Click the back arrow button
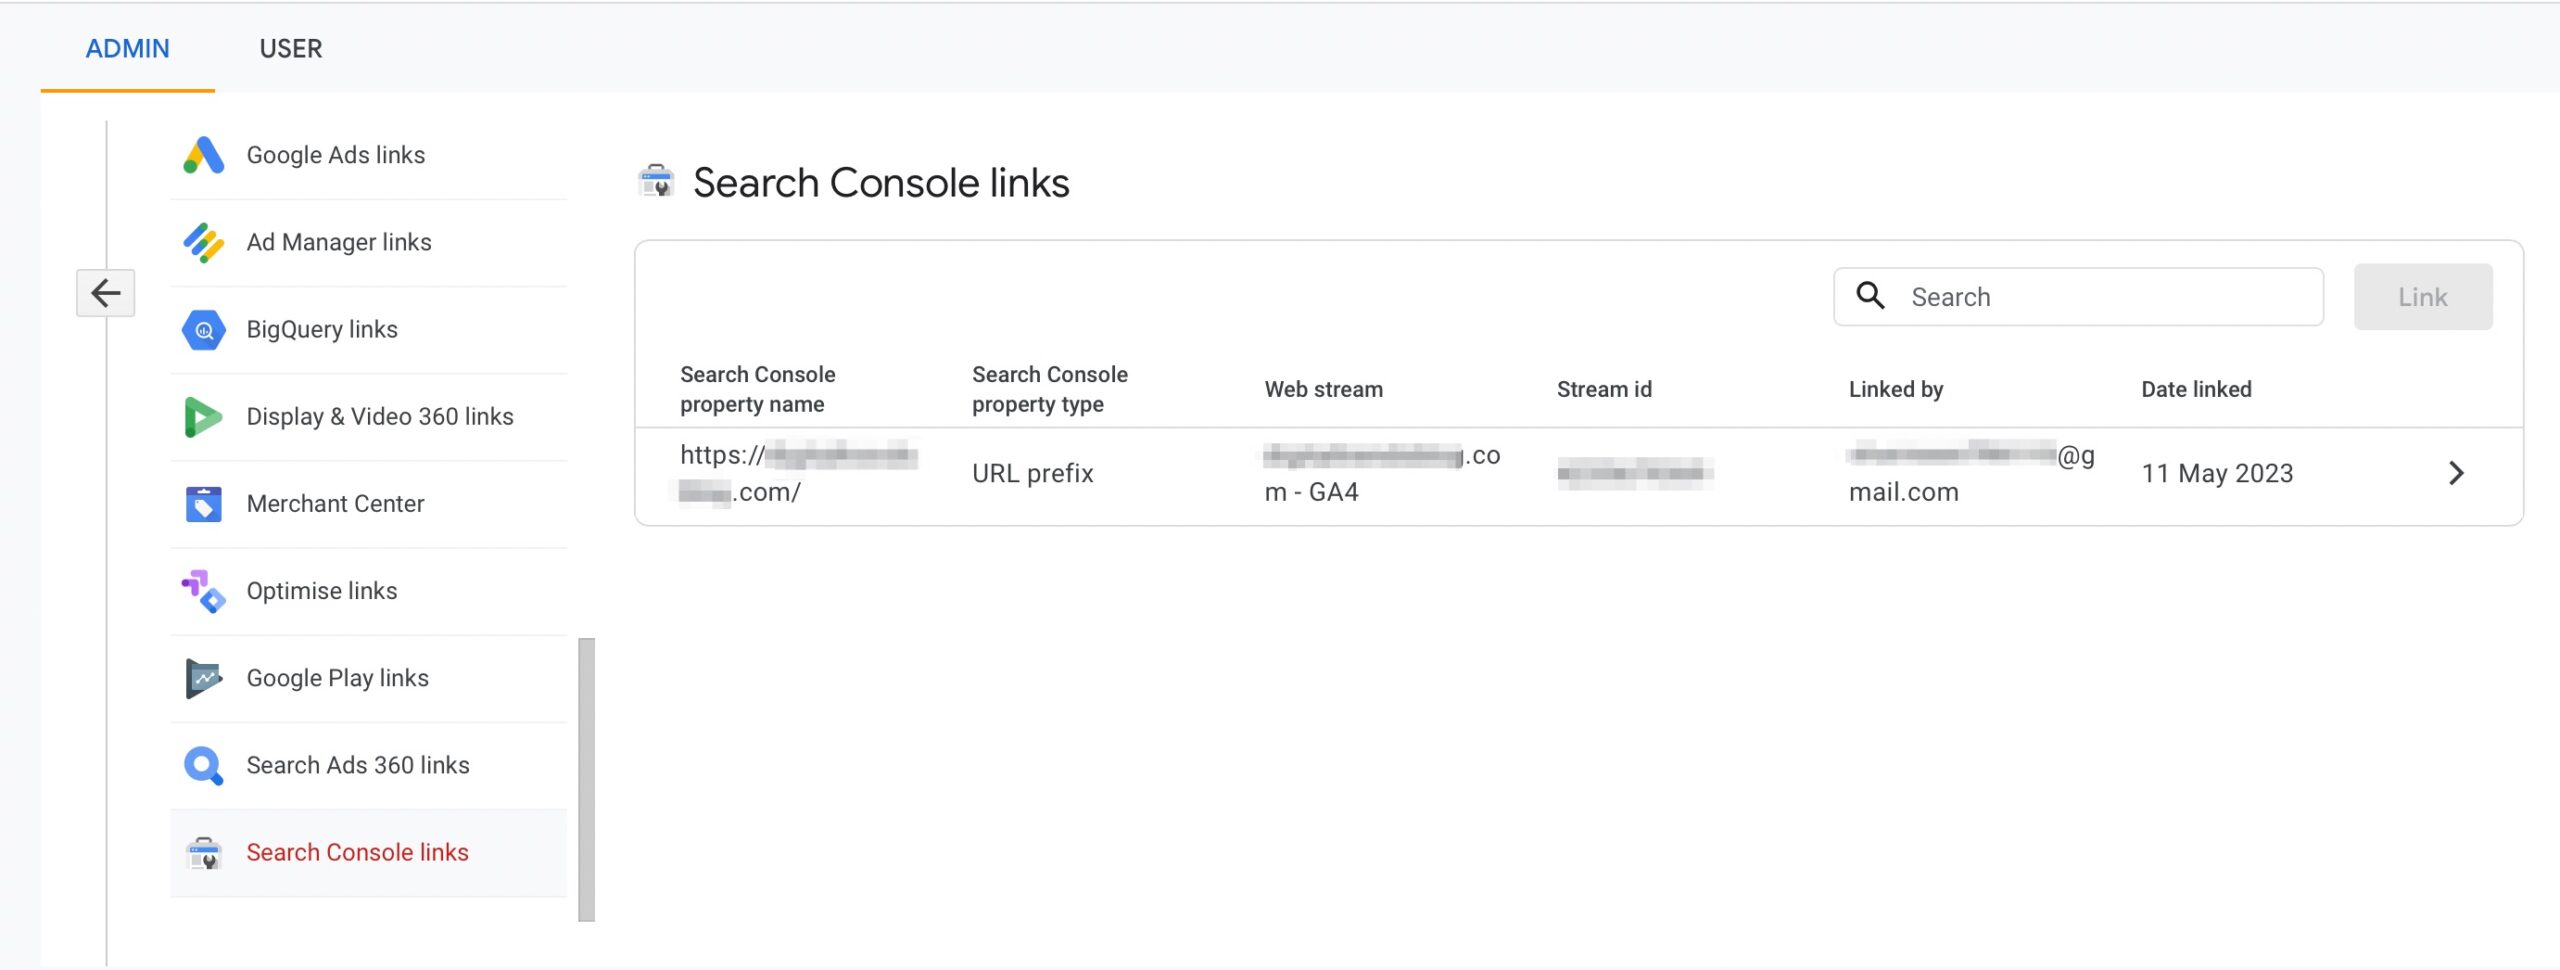This screenshot has height=970, width=2560. click(x=106, y=293)
